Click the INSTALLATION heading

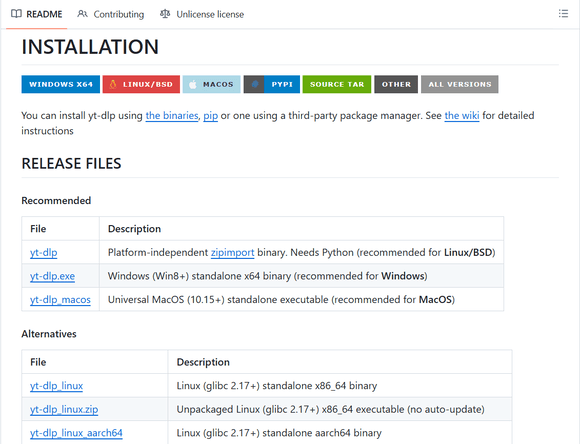(90, 47)
